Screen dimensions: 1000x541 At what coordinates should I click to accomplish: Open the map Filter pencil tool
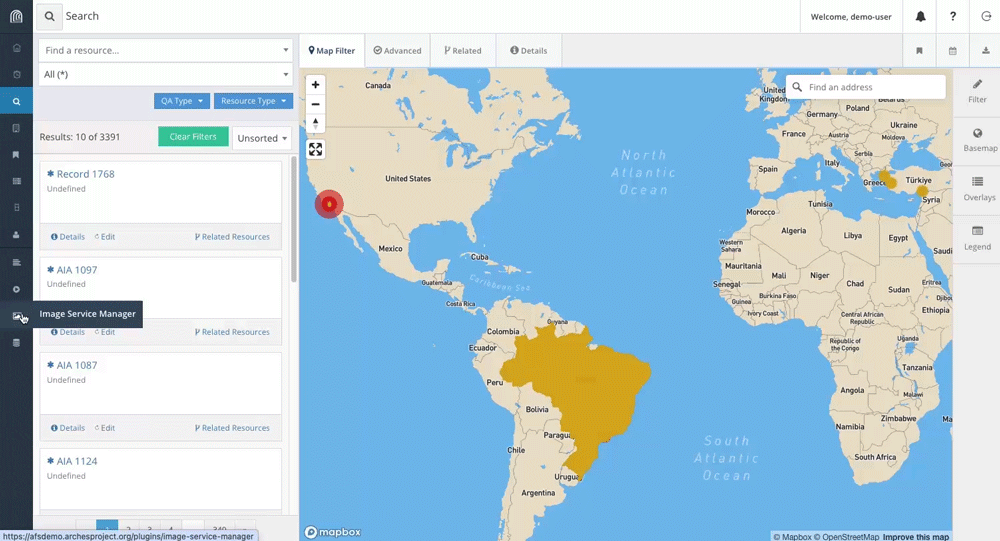(x=977, y=91)
